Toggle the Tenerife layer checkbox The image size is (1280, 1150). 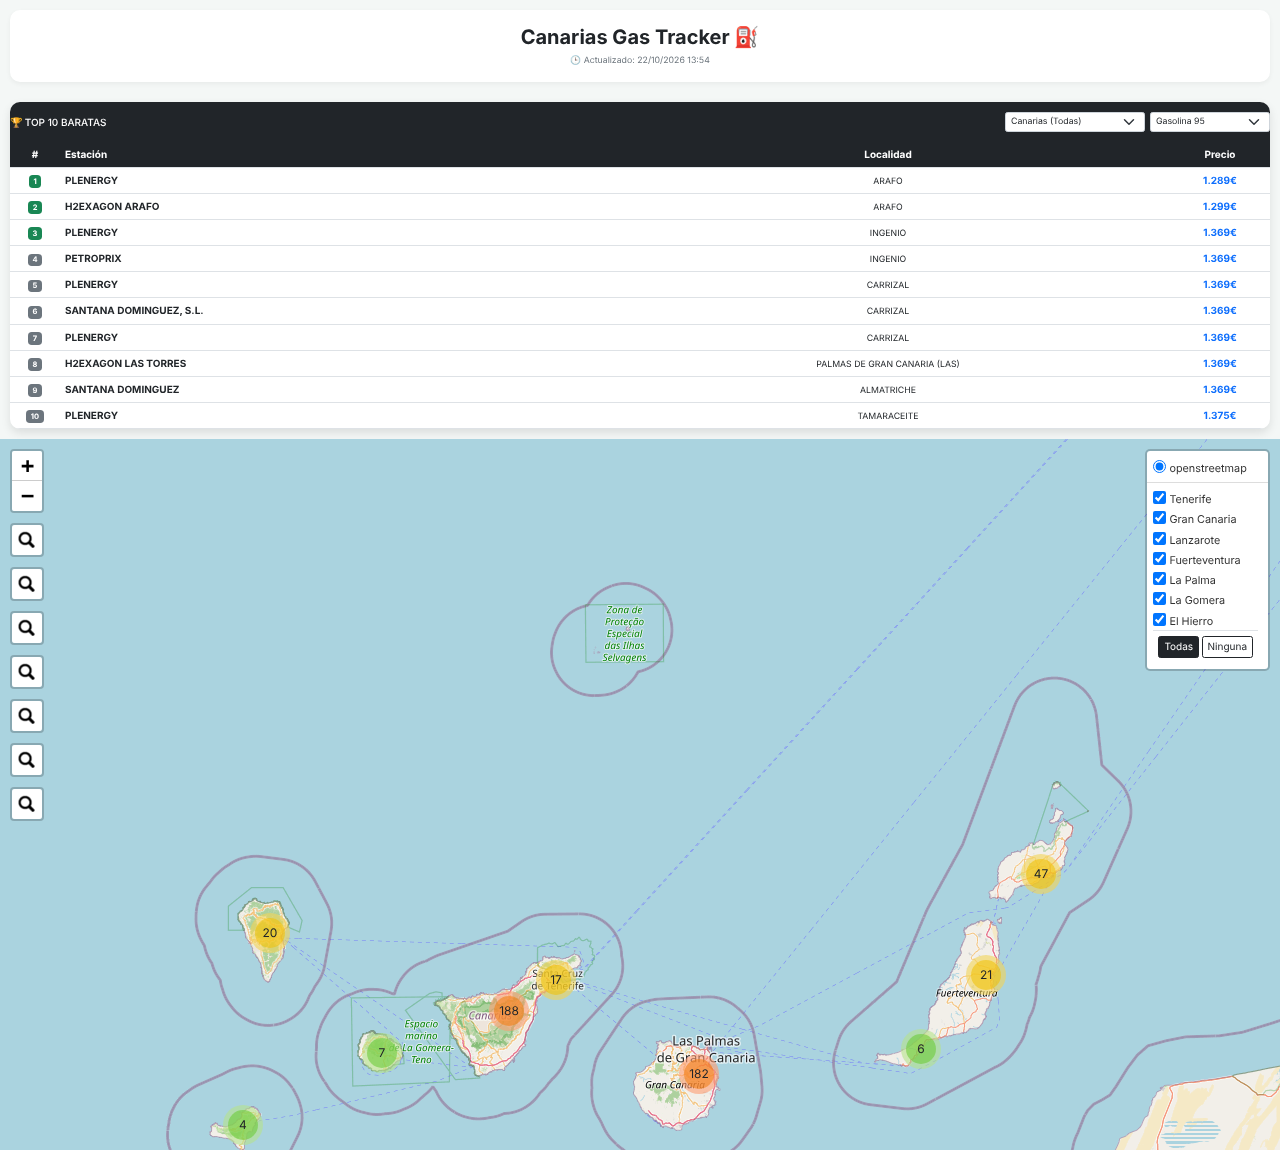tap(1160, 498)
